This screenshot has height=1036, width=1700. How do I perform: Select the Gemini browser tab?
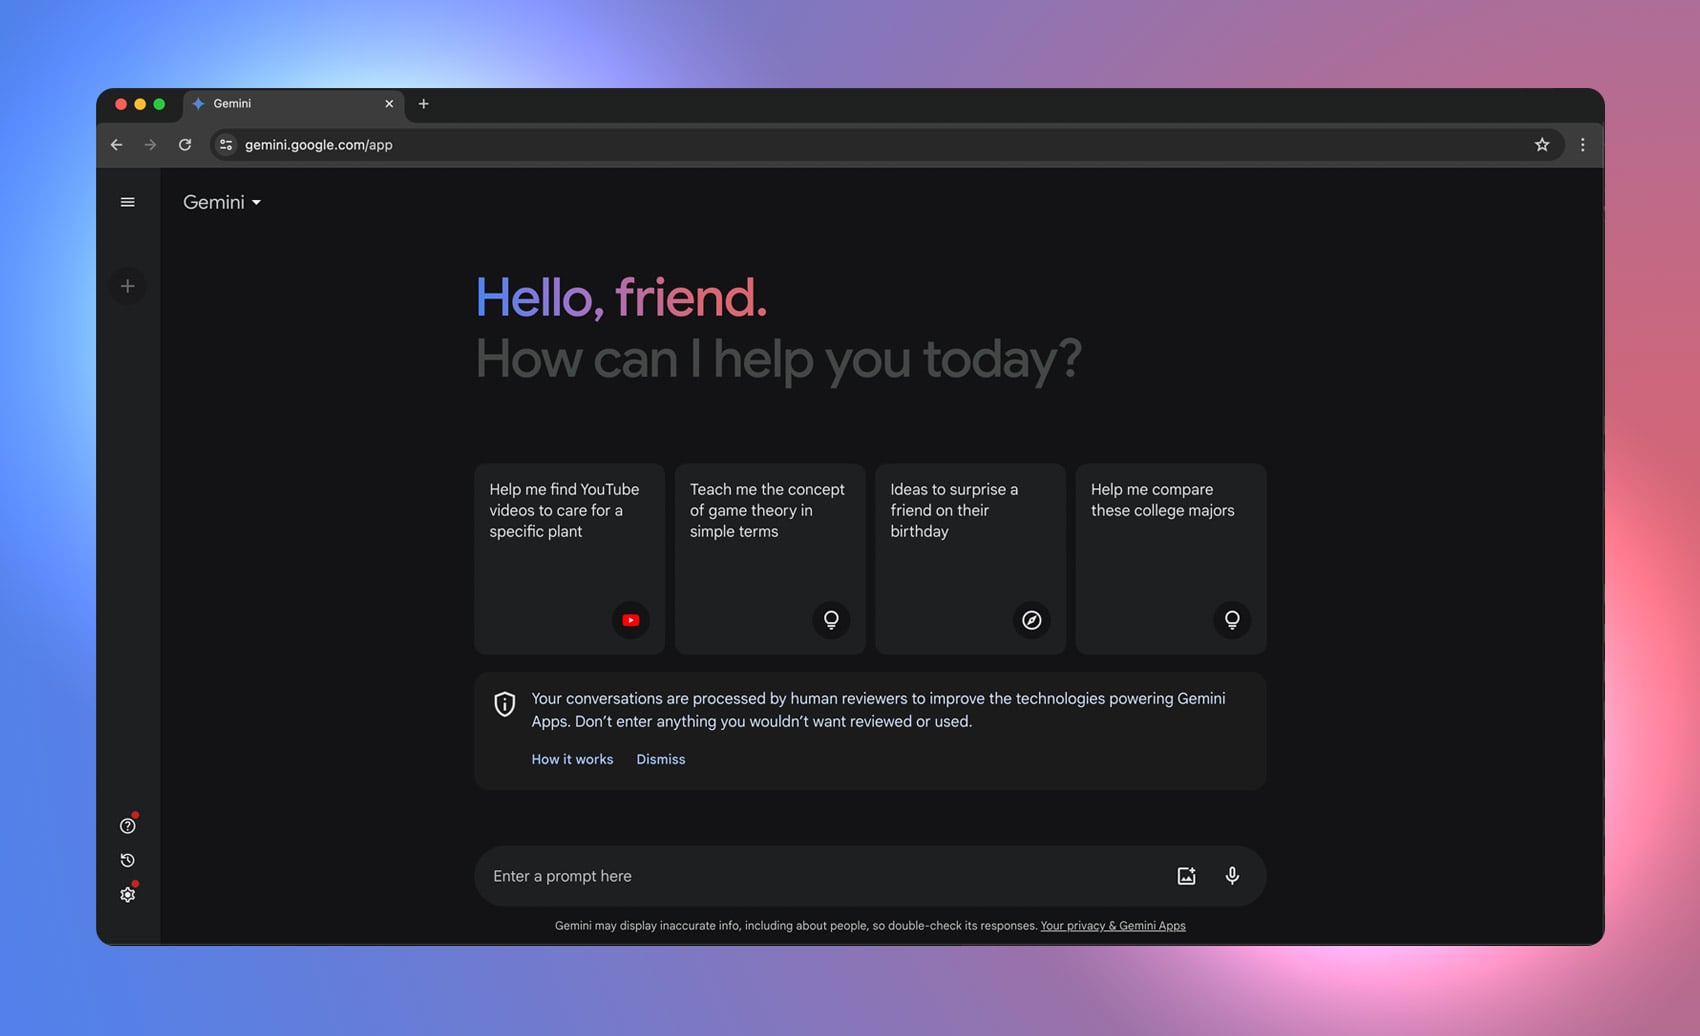[293, 104]
